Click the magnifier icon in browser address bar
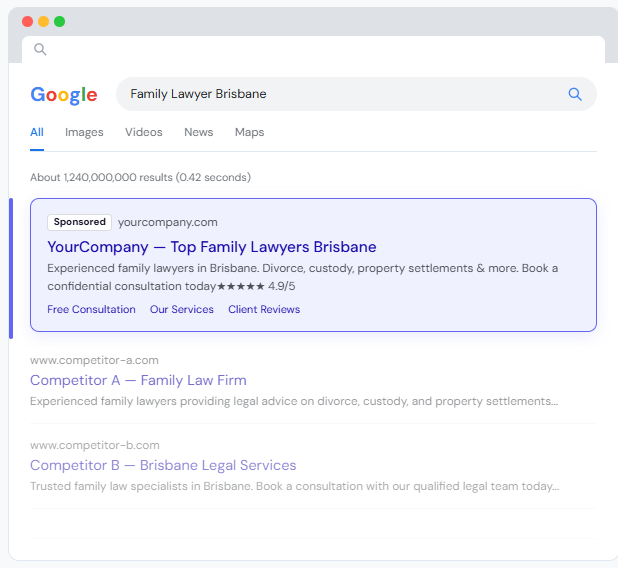The height and width of the screenshot is (568, 618). point(40,49)
